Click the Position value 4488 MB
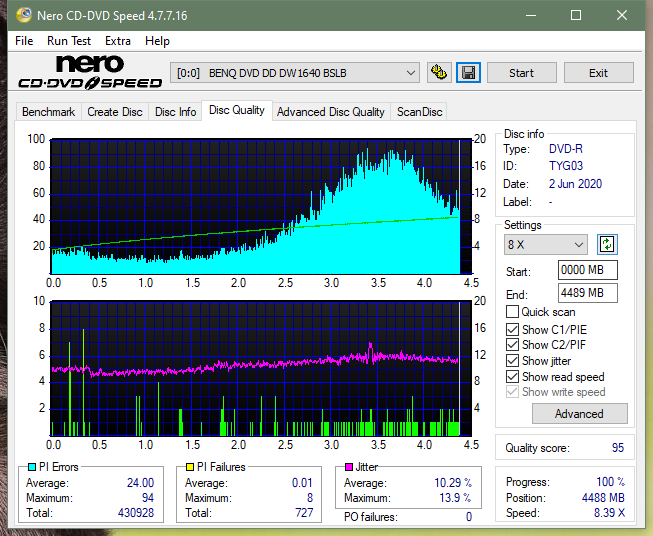The image size is (653, 536). 603,498
